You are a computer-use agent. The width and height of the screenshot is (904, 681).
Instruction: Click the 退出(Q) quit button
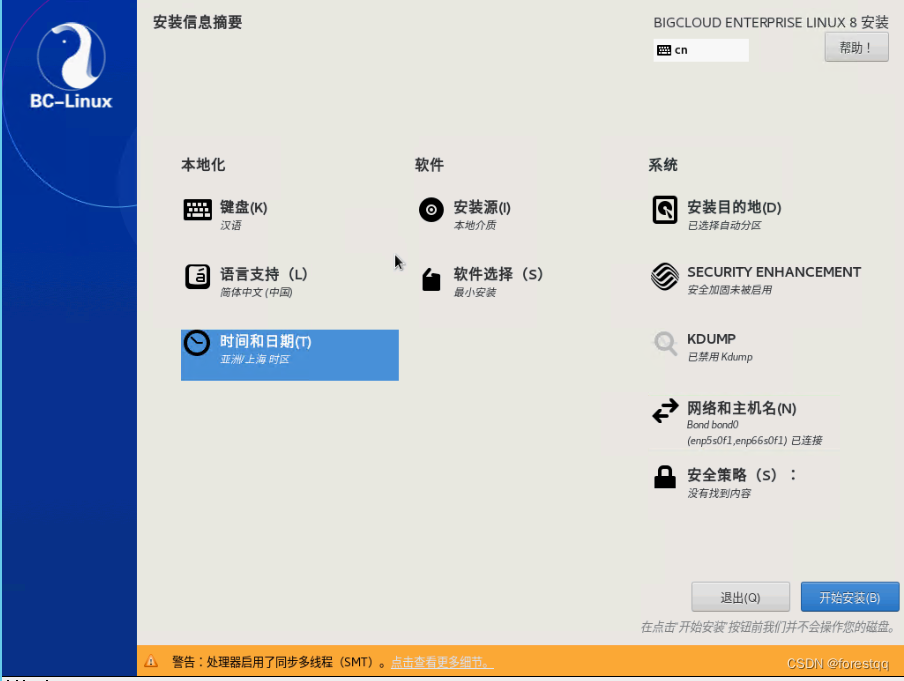(740, 597)
